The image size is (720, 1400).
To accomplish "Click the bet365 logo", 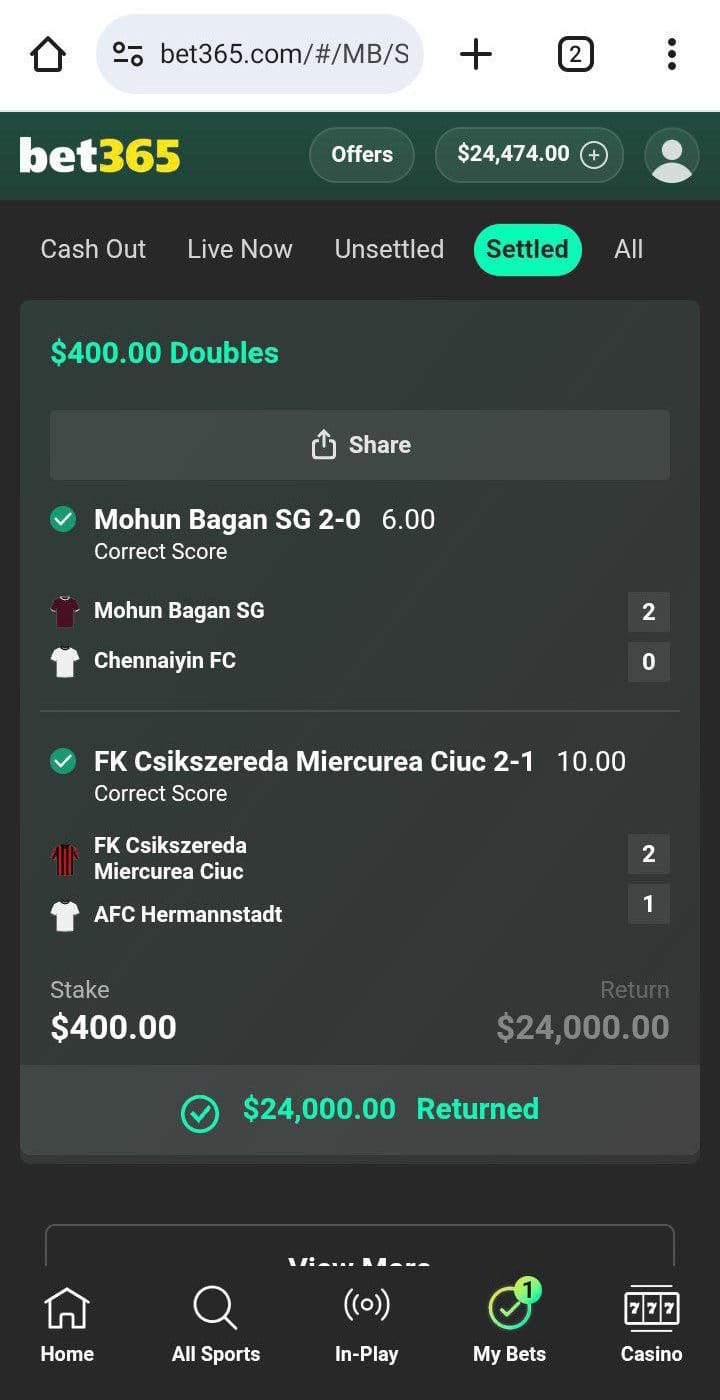I will pyautogui.click(x=100, y=156).
